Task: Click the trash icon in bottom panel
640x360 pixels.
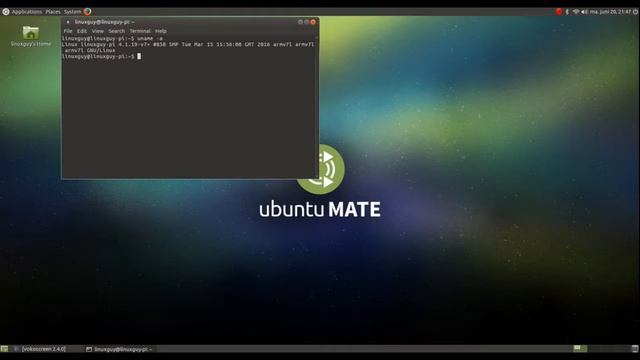Action: coord(635,349)
